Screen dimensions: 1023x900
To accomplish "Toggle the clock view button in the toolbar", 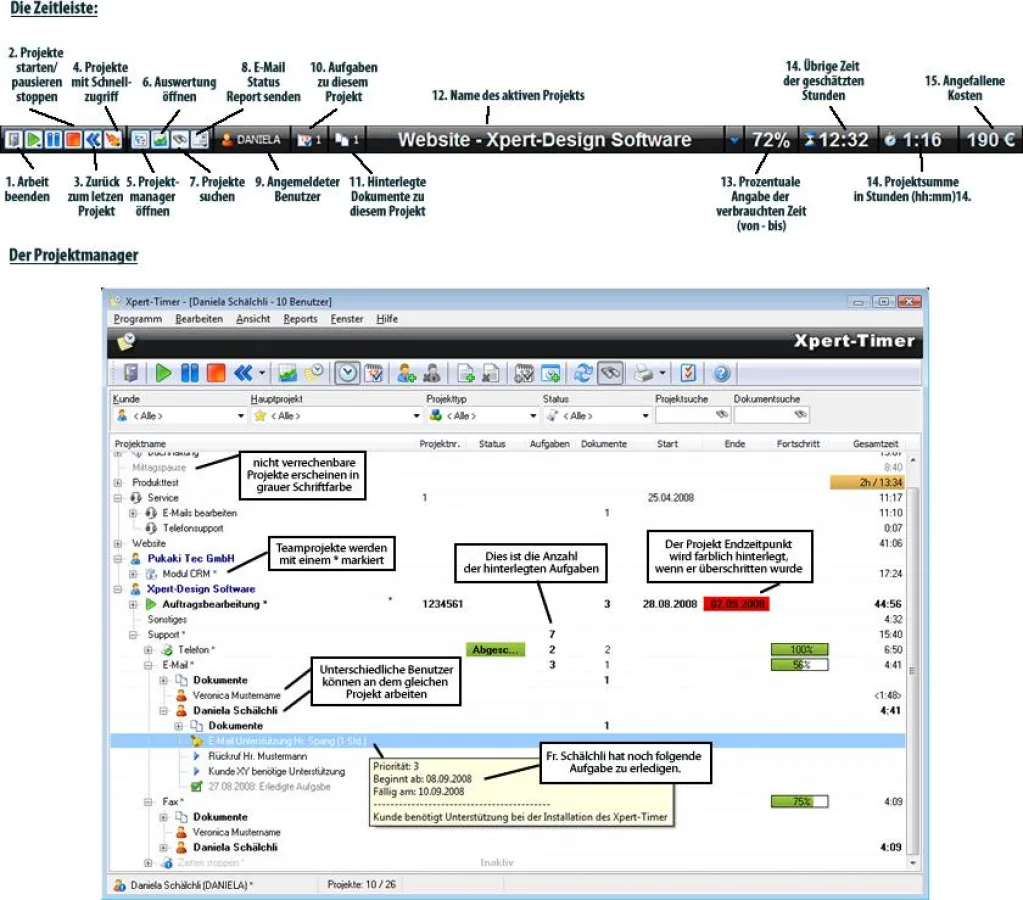I will tap(347, 373).
